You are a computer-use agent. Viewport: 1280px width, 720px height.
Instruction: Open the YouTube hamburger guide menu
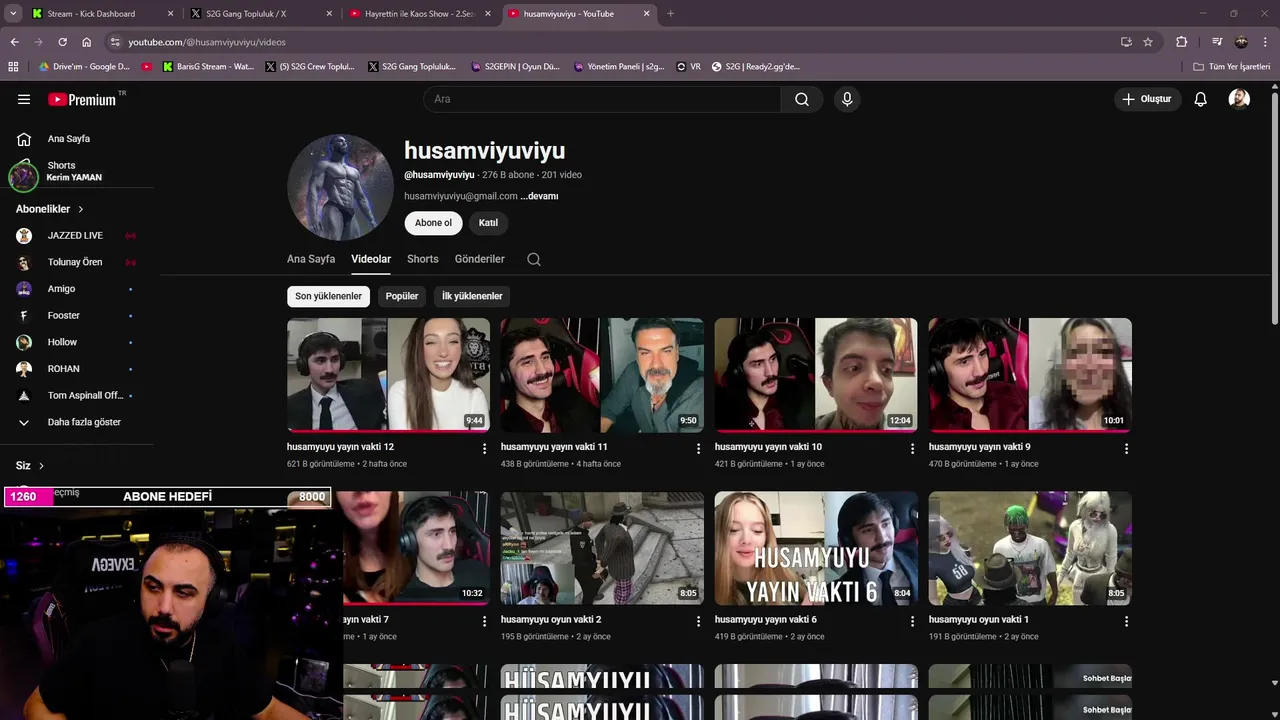[24, 99]
